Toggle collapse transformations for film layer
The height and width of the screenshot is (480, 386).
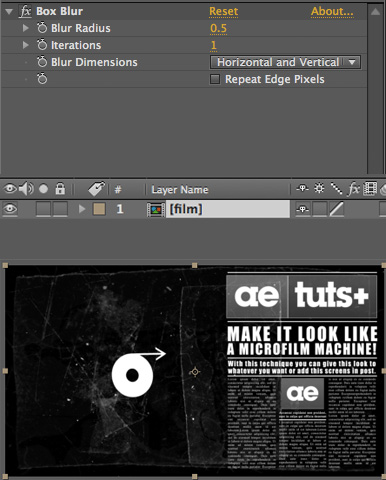coord(319,209)
